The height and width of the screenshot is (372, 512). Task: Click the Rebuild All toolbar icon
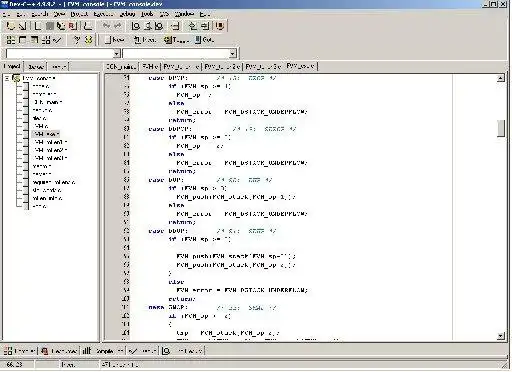(46, 40)
